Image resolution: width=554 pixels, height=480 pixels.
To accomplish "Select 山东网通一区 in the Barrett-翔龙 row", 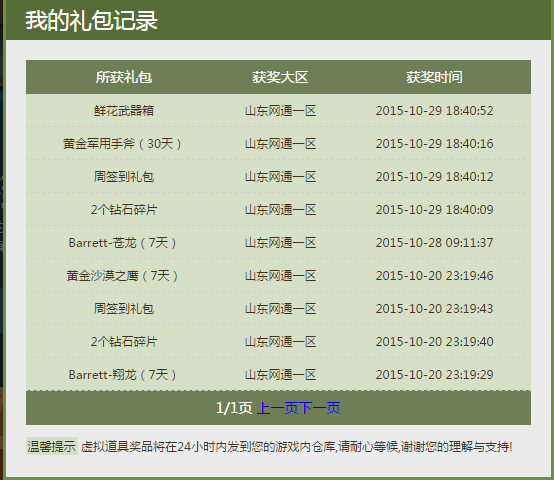I will coord(280,374).
